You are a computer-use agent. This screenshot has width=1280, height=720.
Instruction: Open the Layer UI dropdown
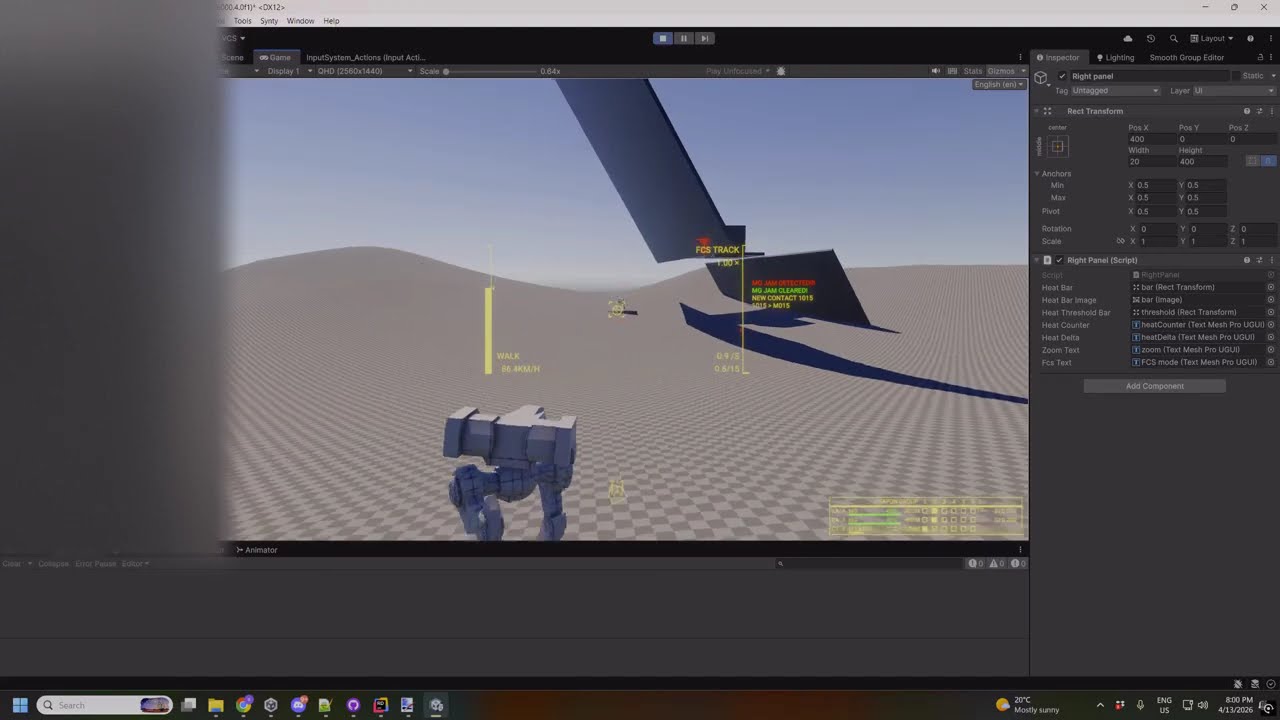[x=1235, y=91]
